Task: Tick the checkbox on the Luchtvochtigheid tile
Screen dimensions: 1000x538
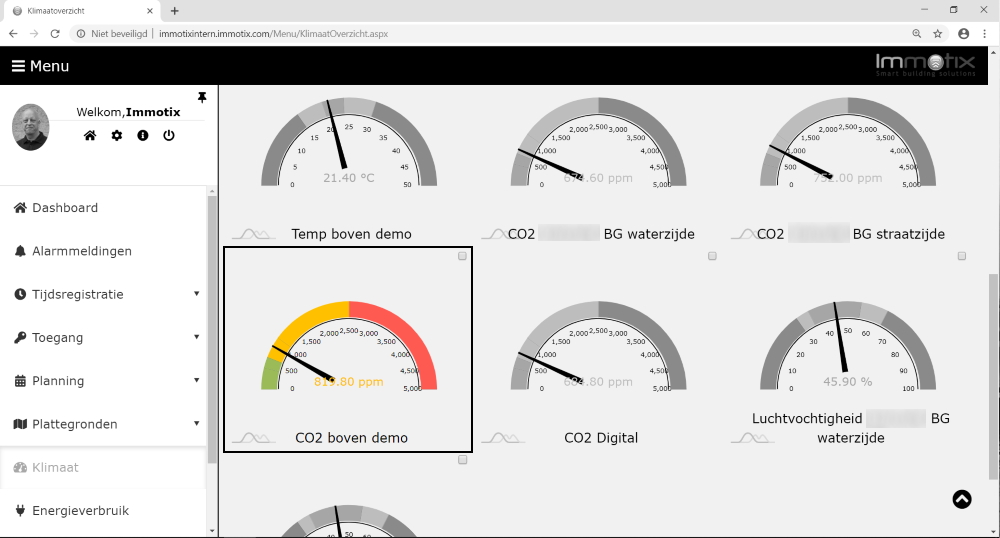Action: click(962, 257)
